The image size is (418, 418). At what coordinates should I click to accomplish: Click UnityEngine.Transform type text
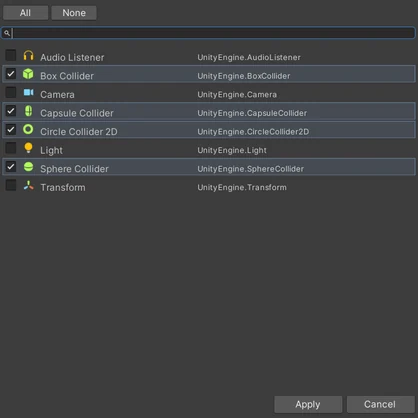[x=242, y=188]
